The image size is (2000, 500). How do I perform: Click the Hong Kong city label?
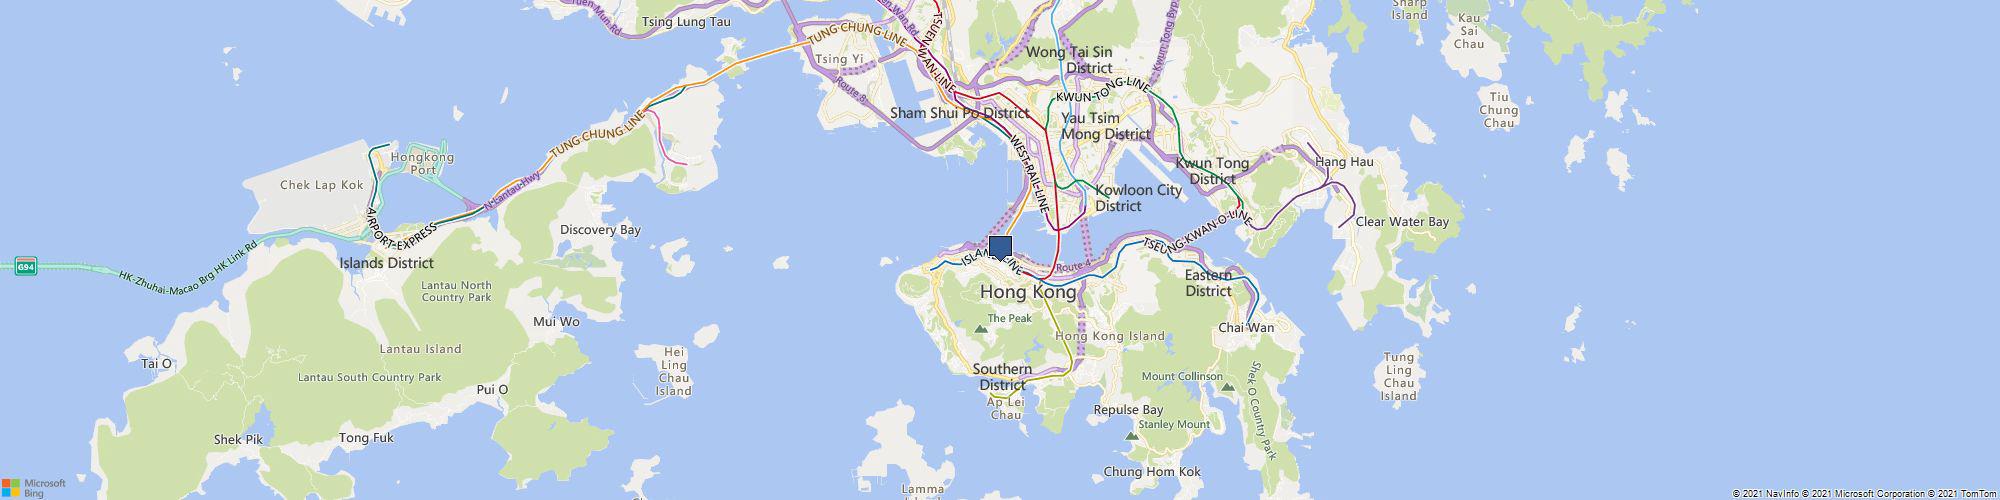click(1028, 292)
